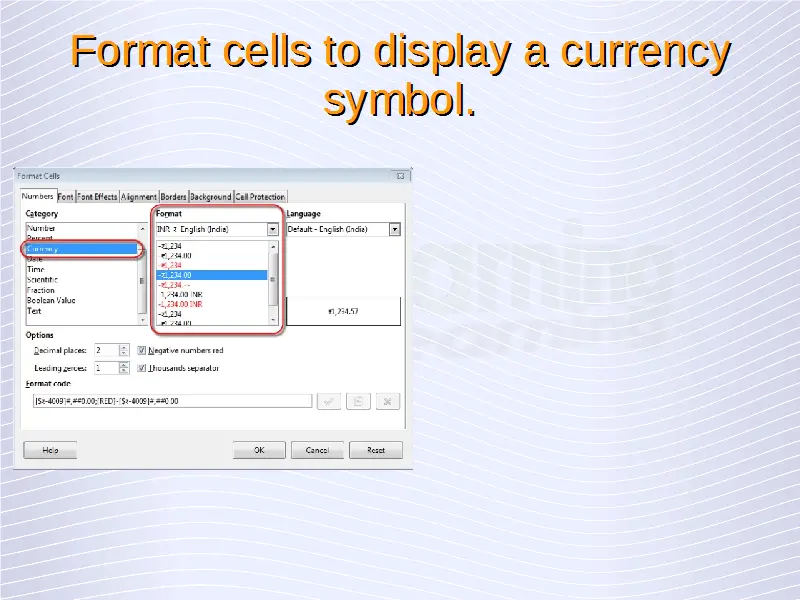
Task: Select Scientific in the Category list
Action: tap(44, 280)
